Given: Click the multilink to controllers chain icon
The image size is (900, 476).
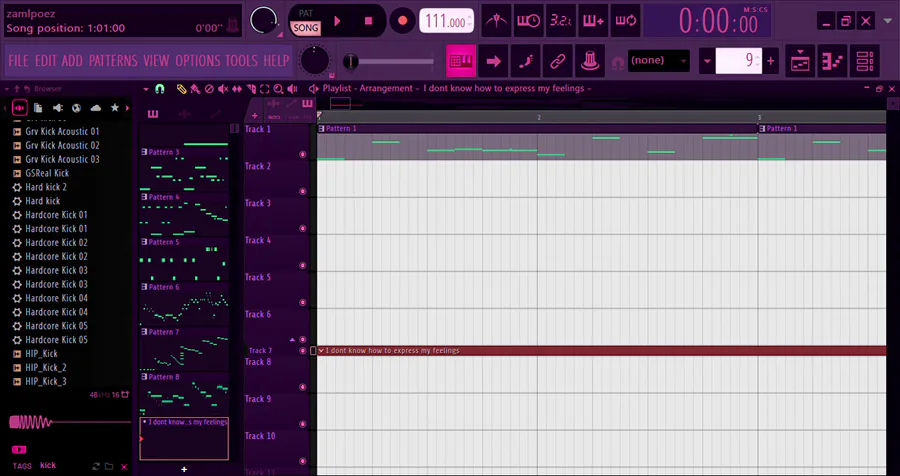Looking at the screenshot, I should 558,60.
